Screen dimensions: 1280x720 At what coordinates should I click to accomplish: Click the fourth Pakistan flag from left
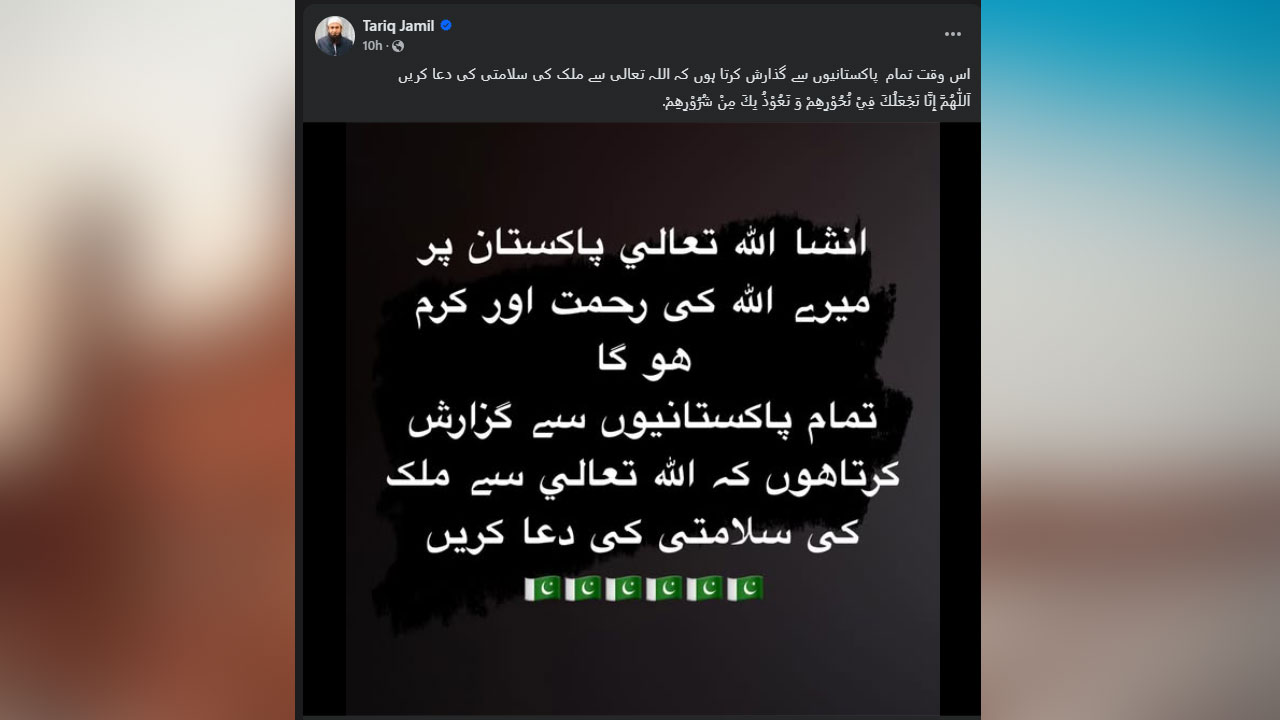pos(664,589)
